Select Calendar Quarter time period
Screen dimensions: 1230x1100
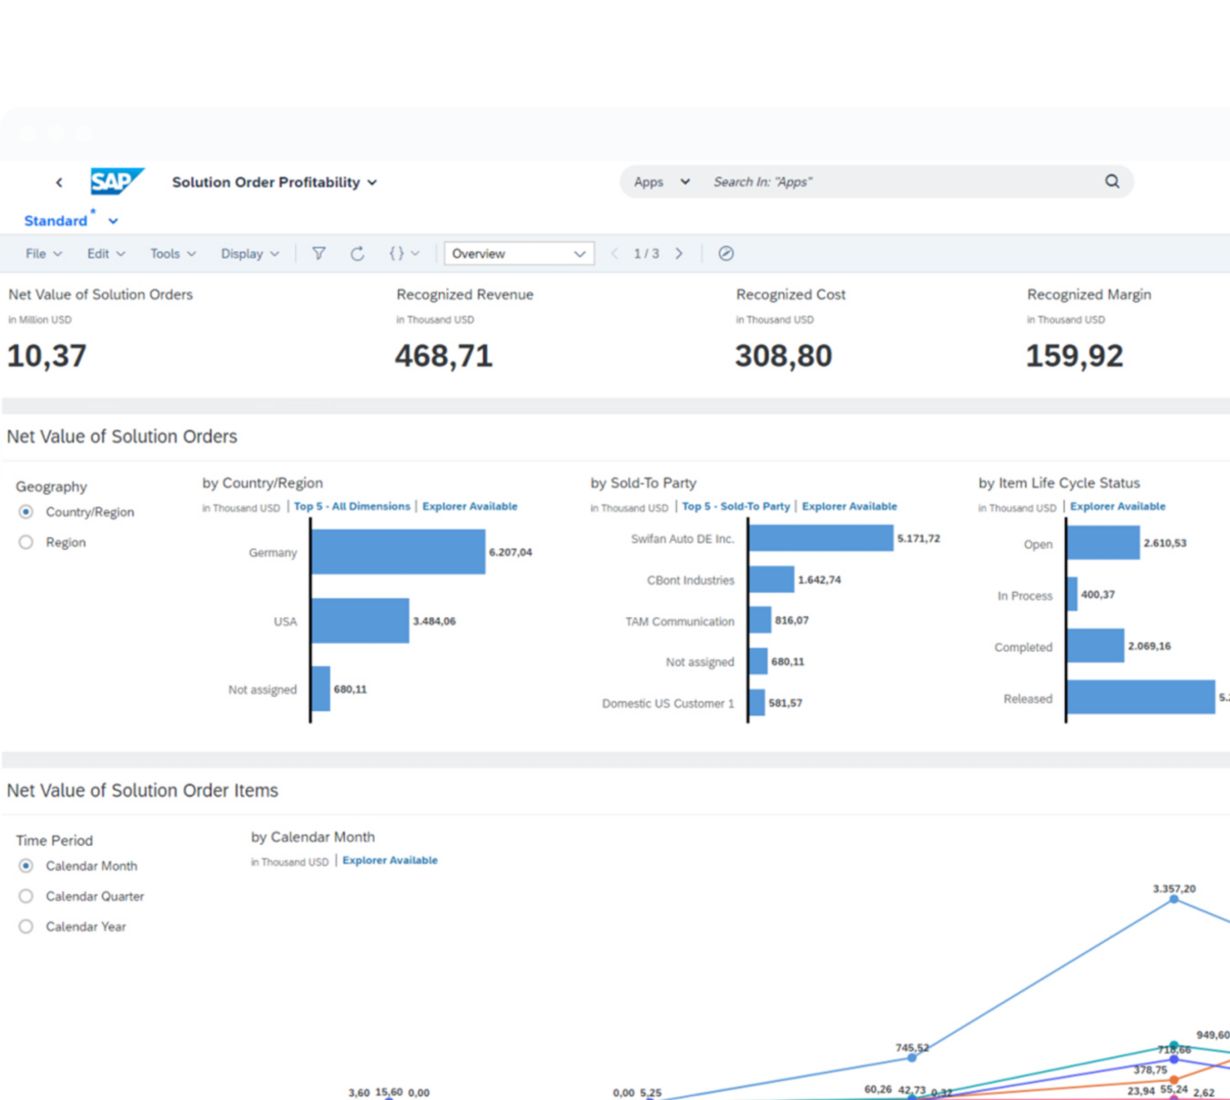coord(26,896)
